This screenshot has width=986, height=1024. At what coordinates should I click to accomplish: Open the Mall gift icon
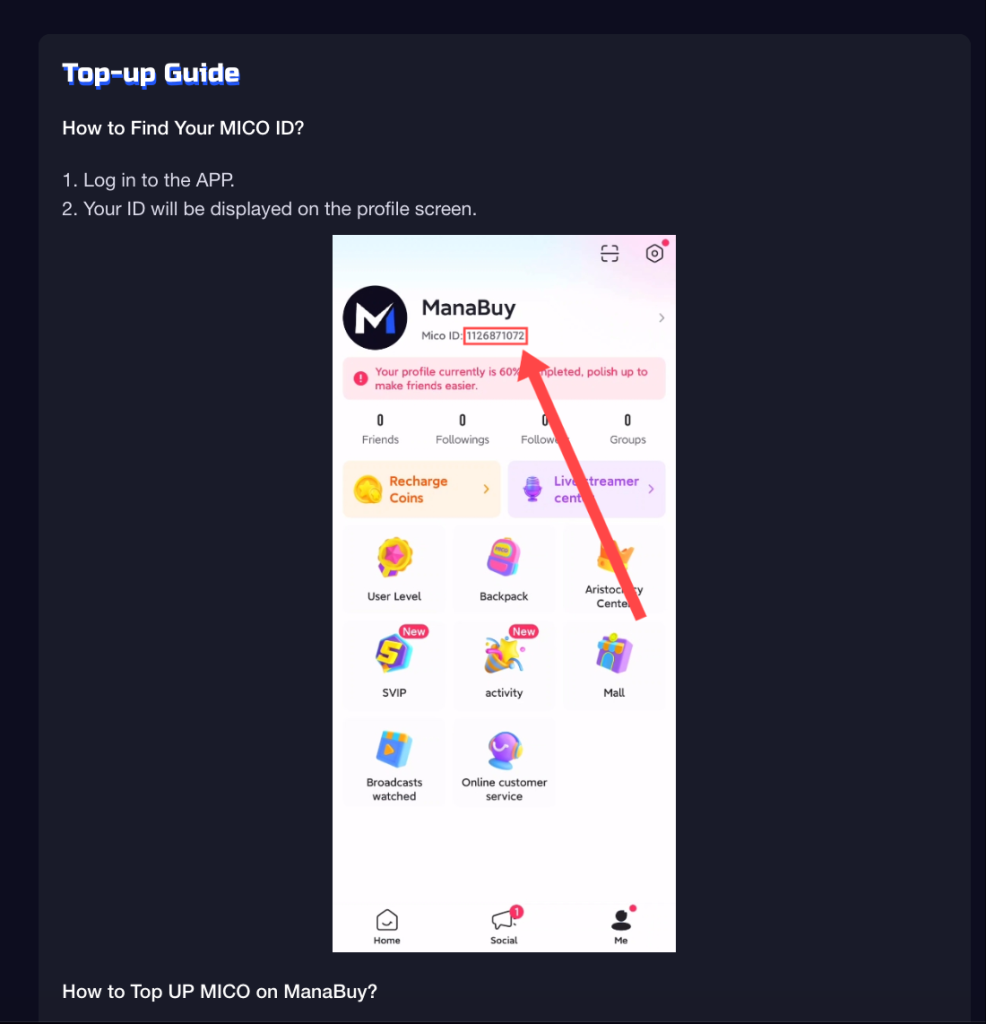coord(614,653)
